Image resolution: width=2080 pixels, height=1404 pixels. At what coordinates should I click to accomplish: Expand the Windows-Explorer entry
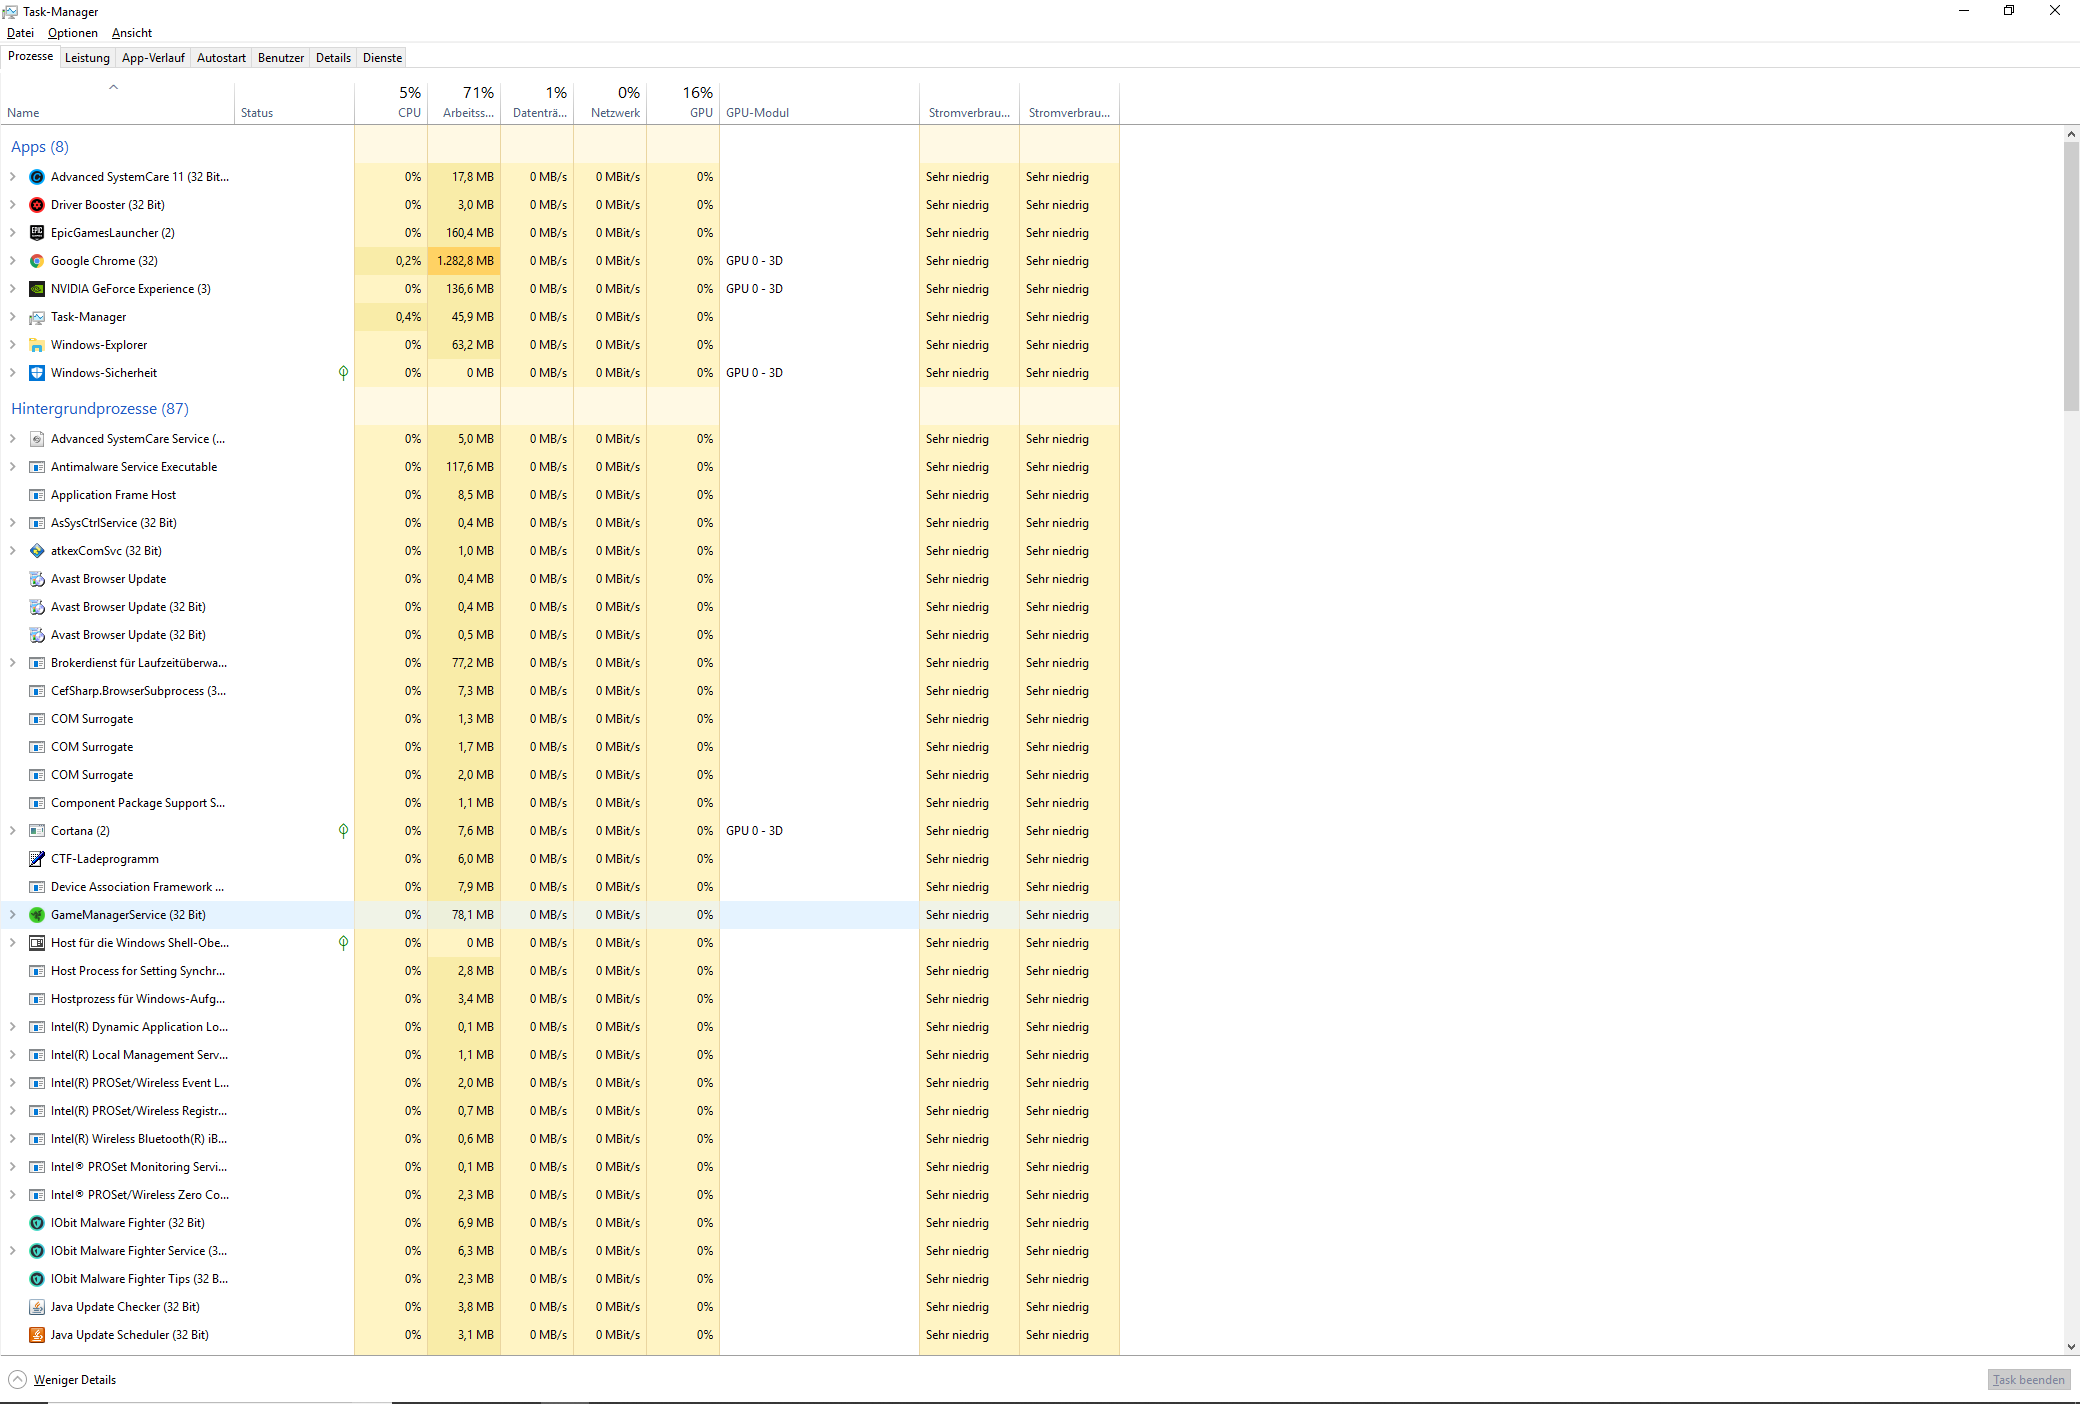click(x=13, y=345)
